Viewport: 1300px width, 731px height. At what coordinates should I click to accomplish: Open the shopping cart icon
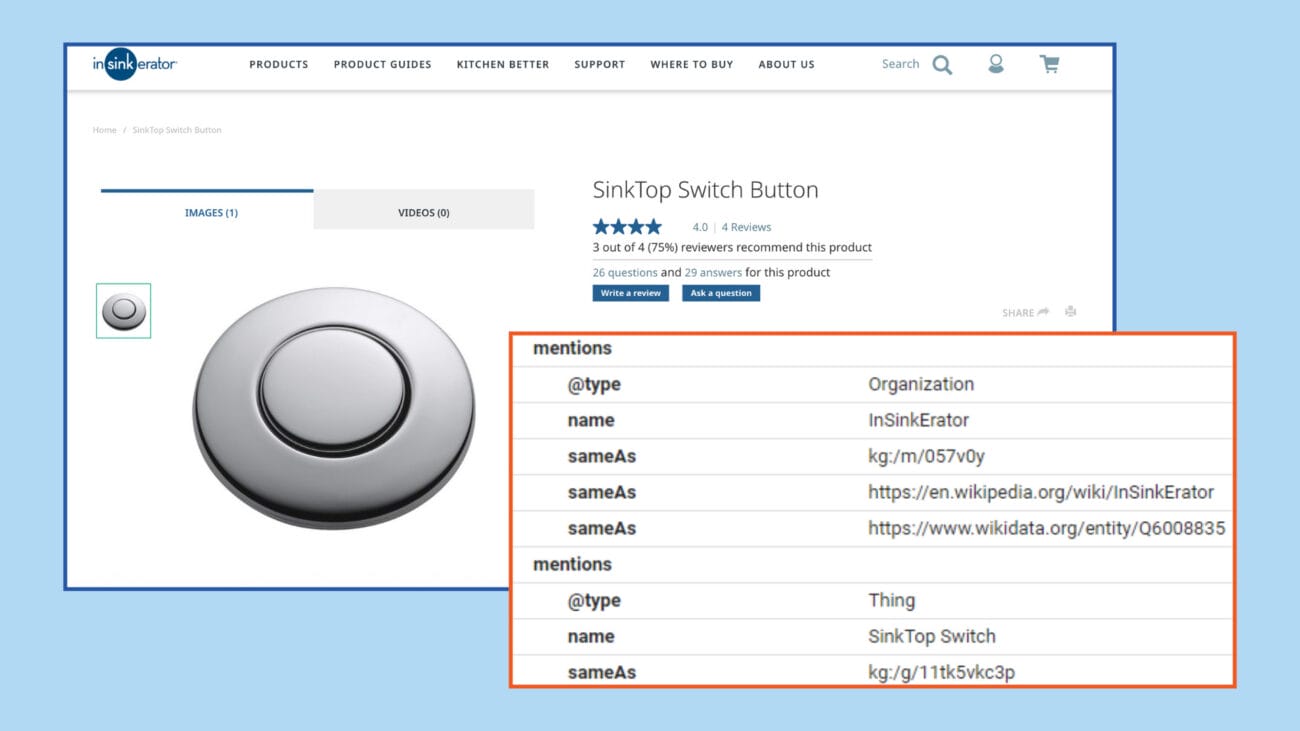click(x=1049, y=63)
